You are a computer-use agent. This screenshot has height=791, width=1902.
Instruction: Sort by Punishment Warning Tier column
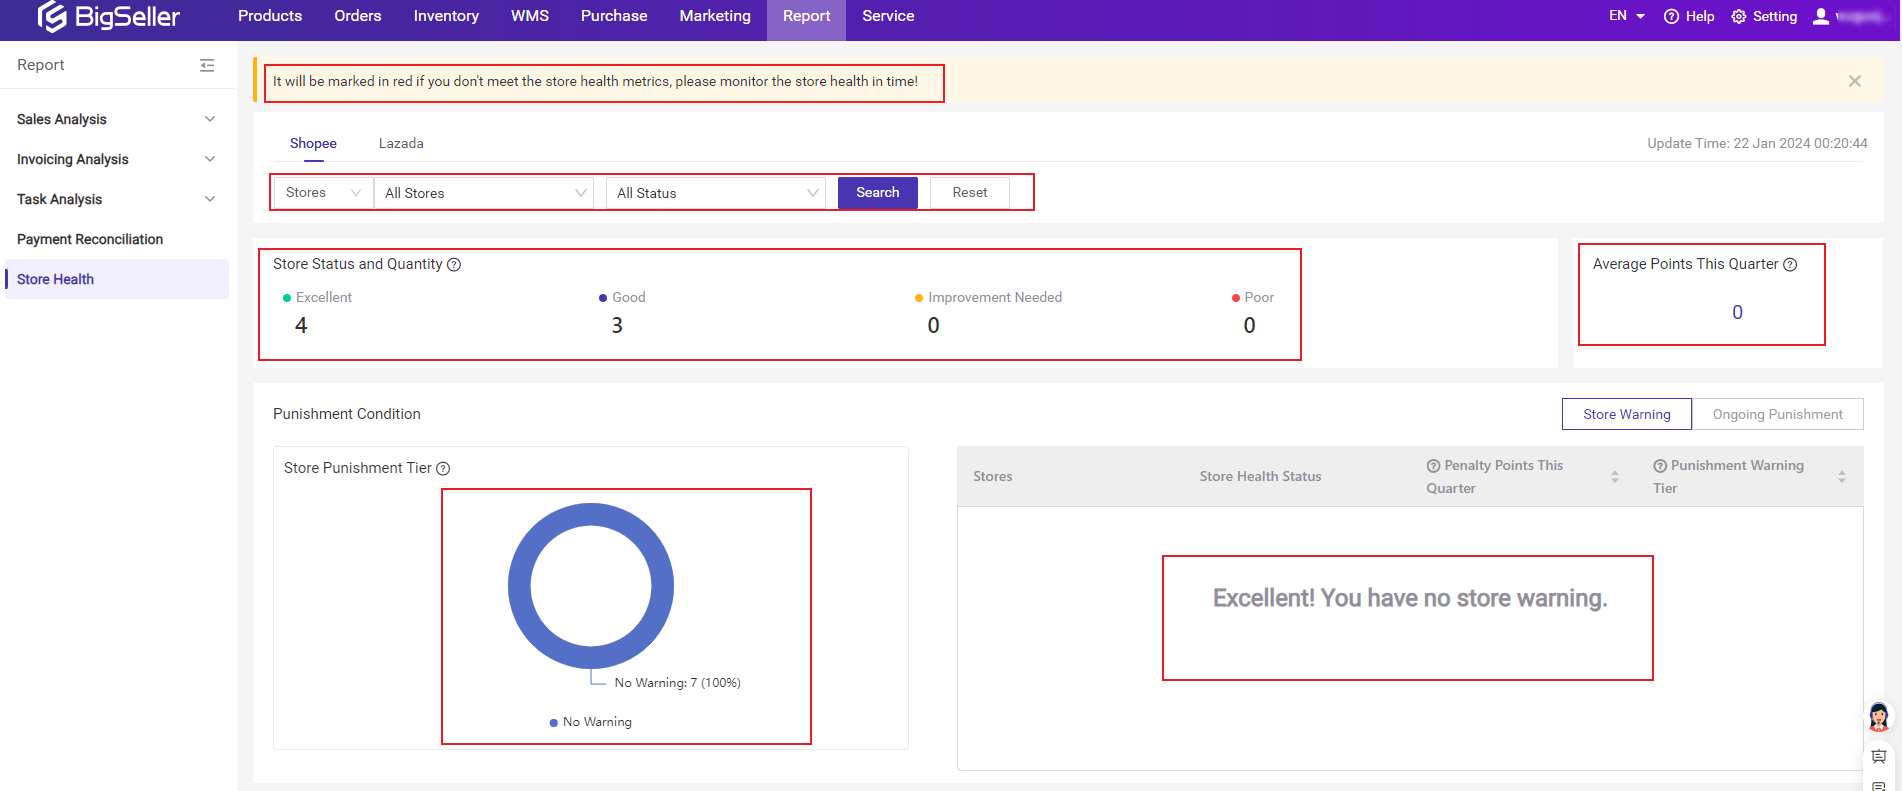[1841, 477]
